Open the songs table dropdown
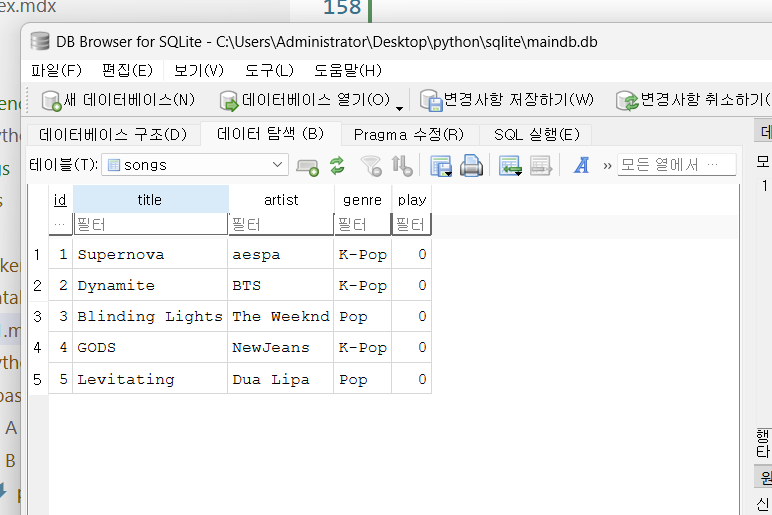The height and width of the screenshot is (515, 772). point(277,165)
